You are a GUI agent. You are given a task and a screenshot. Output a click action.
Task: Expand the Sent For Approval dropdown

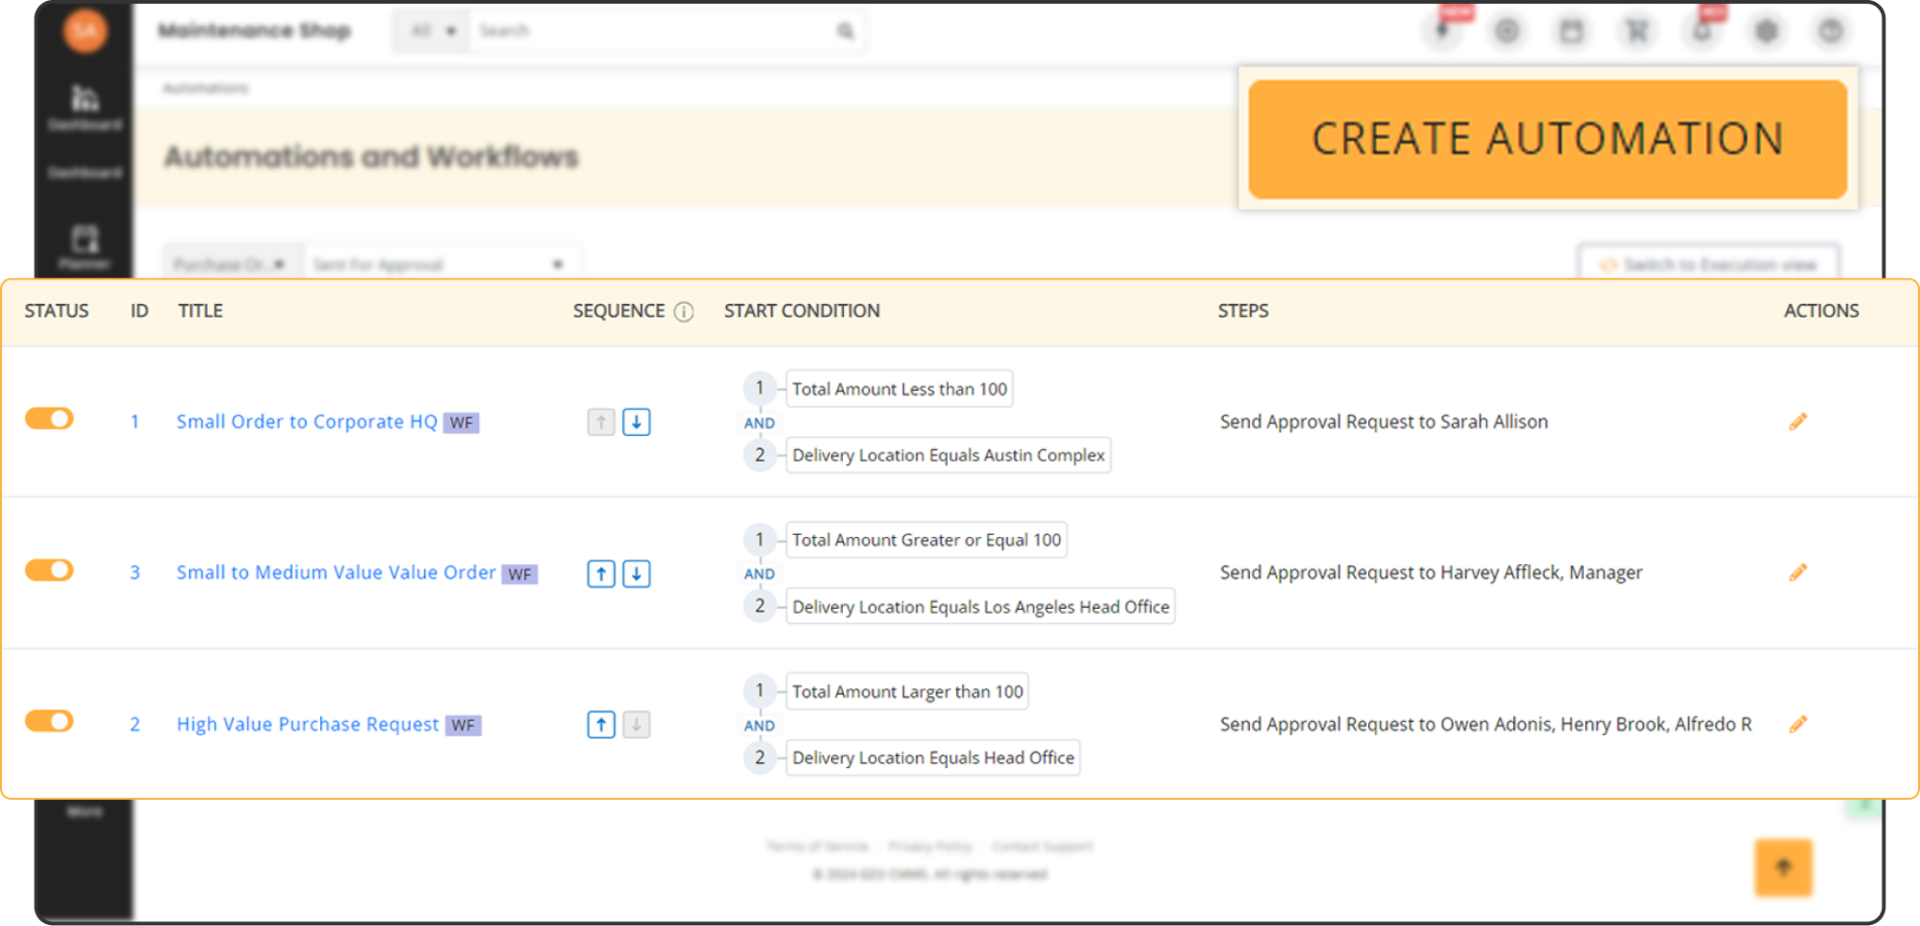pos(440,264)
